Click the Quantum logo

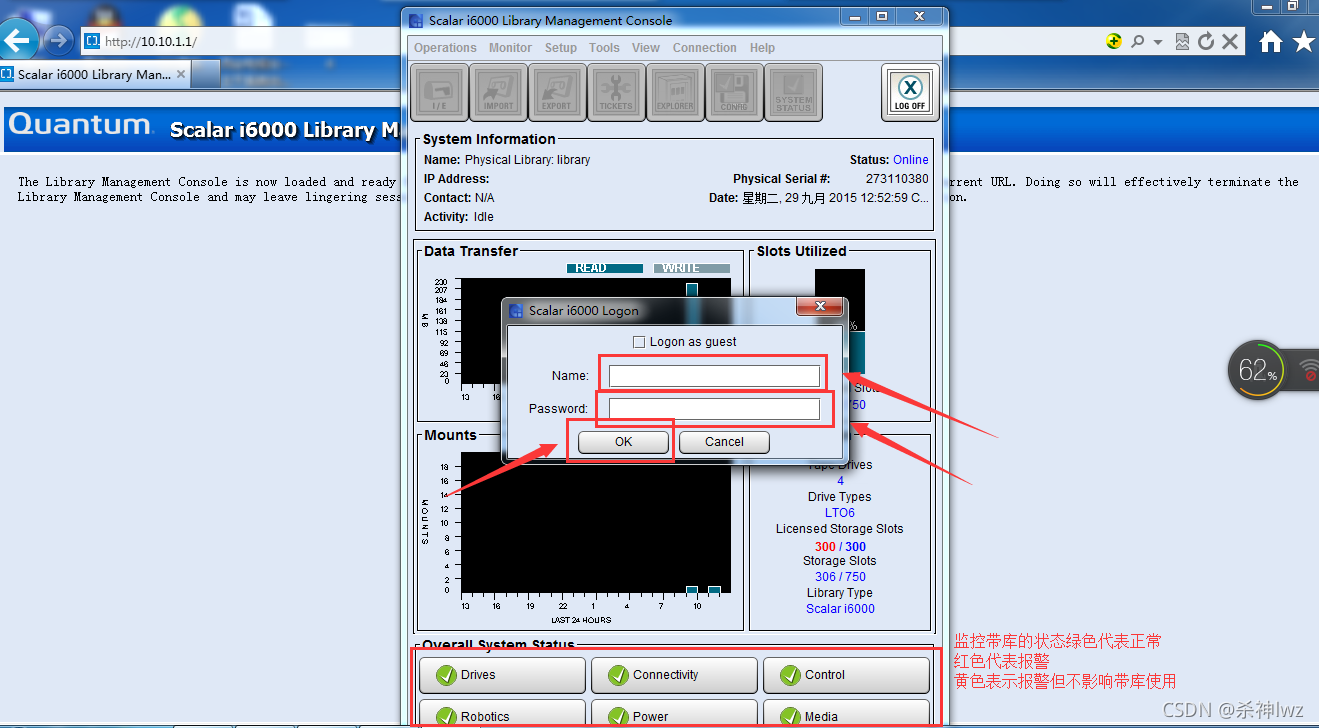80,125
